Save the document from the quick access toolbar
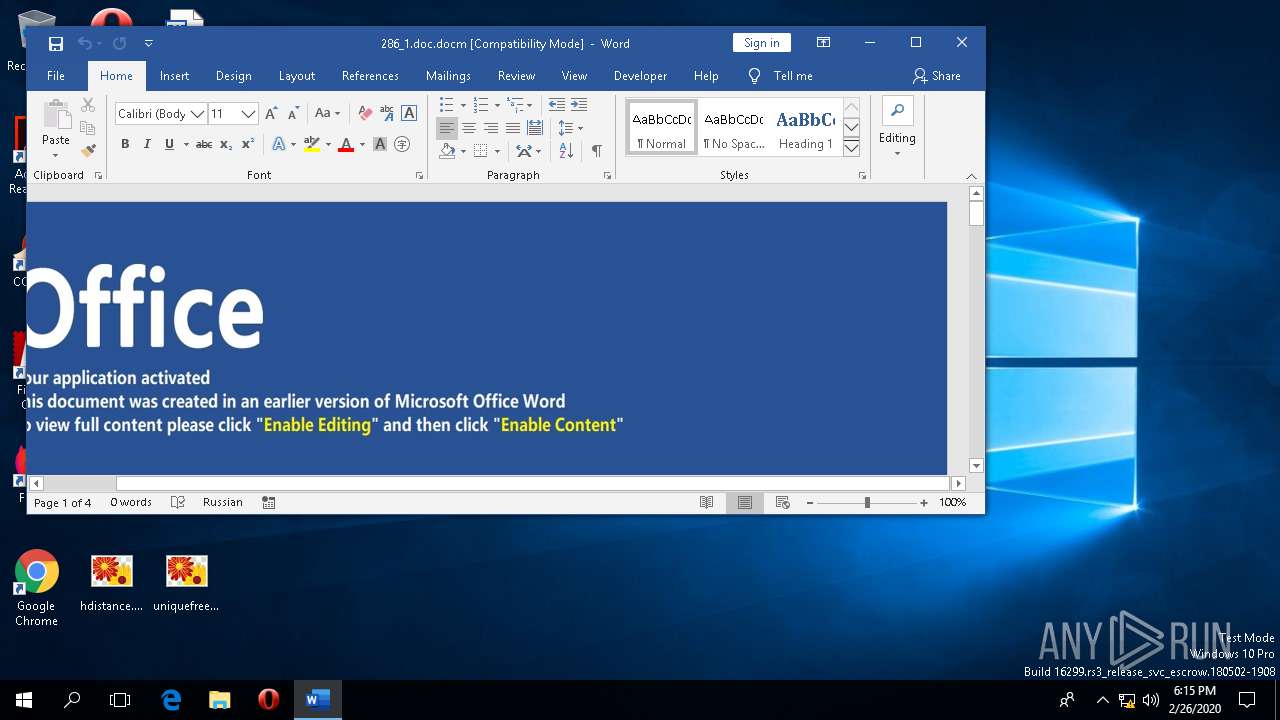The width and height of the screenshot is (1280, 720). coord(56,43)
